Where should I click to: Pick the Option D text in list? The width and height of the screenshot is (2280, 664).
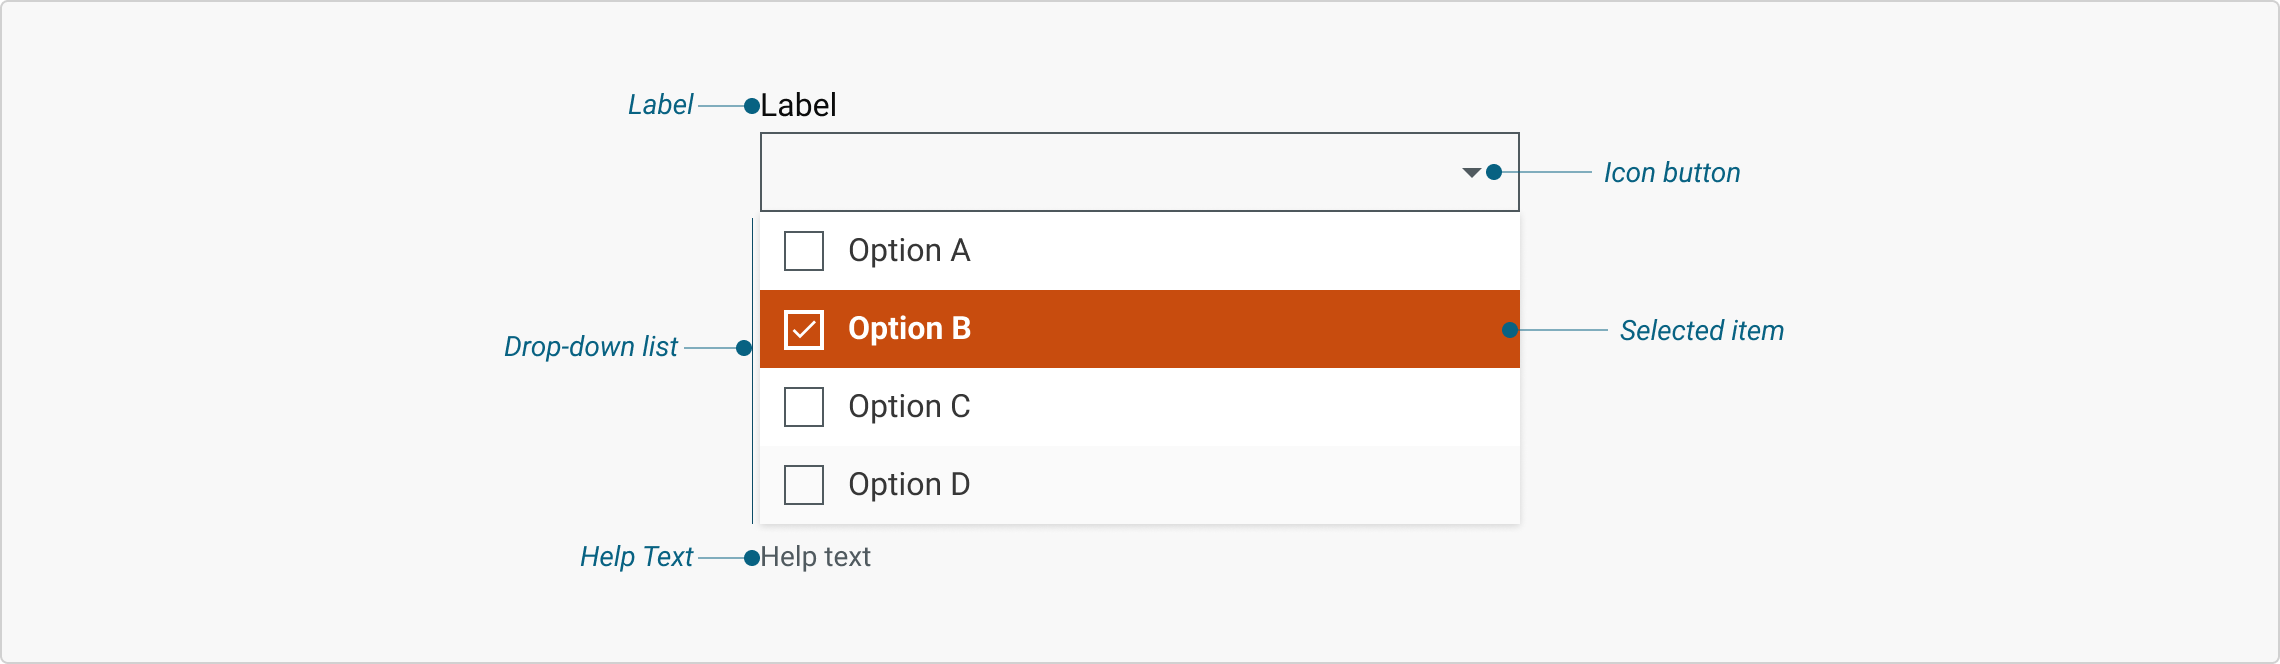coord(909,484)
